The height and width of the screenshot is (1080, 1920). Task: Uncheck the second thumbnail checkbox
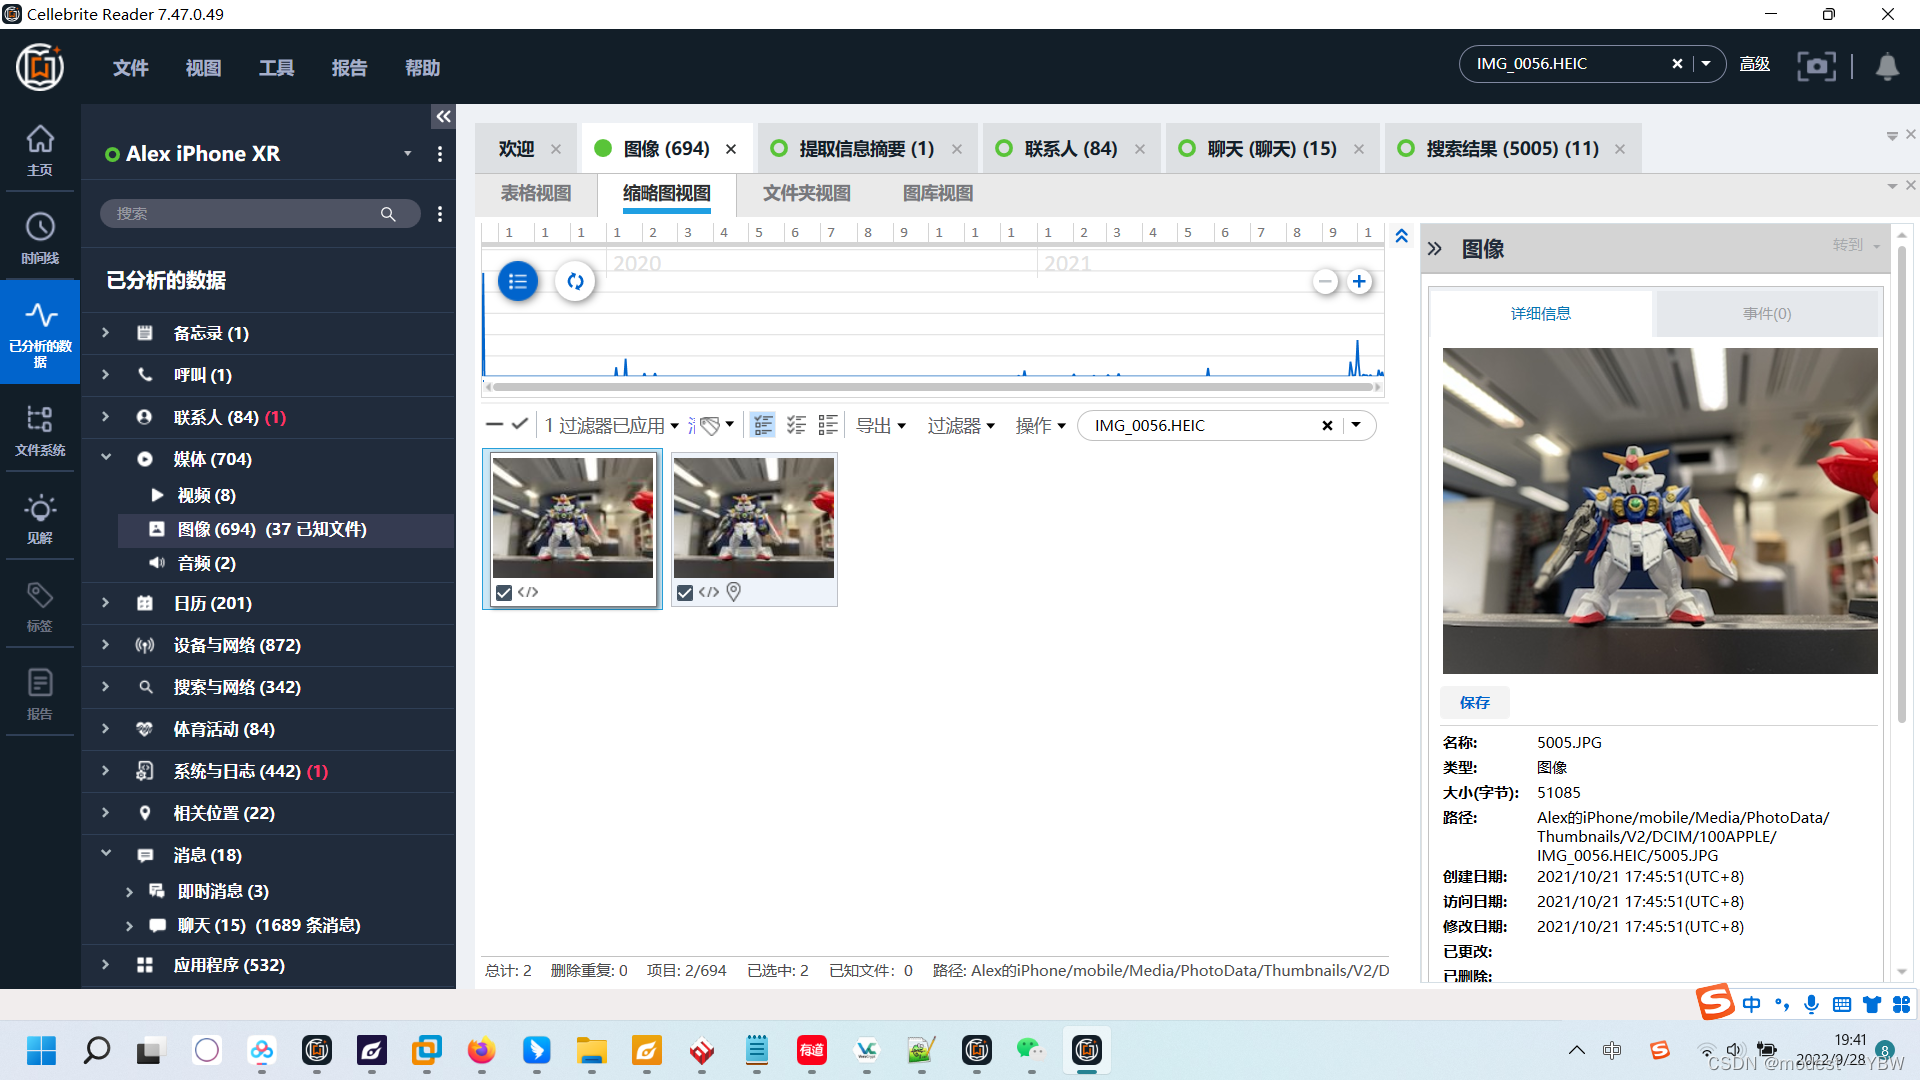coord(685,593)
